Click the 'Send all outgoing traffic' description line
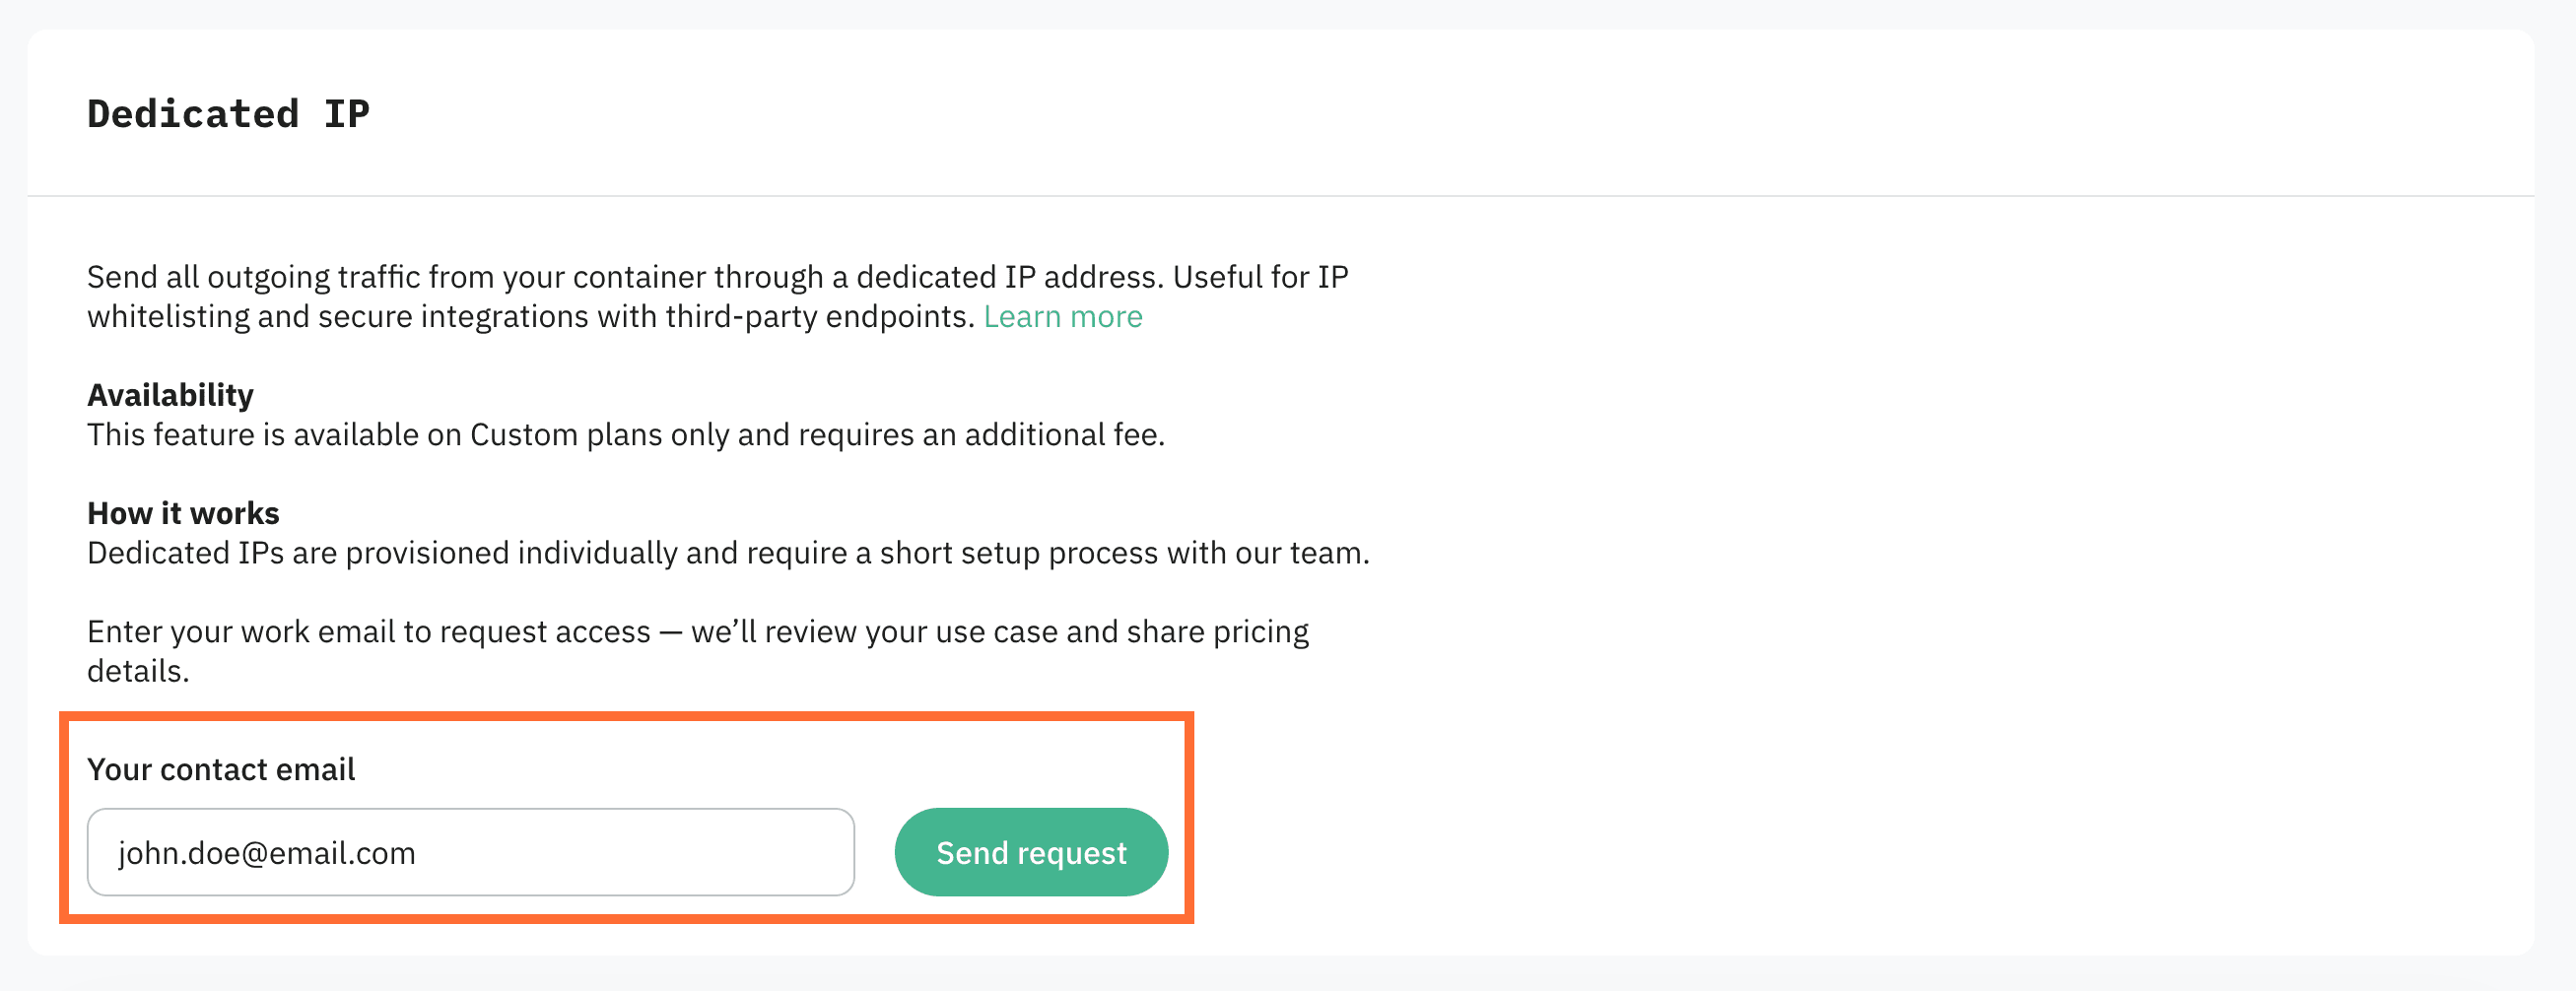 point(717,277)
